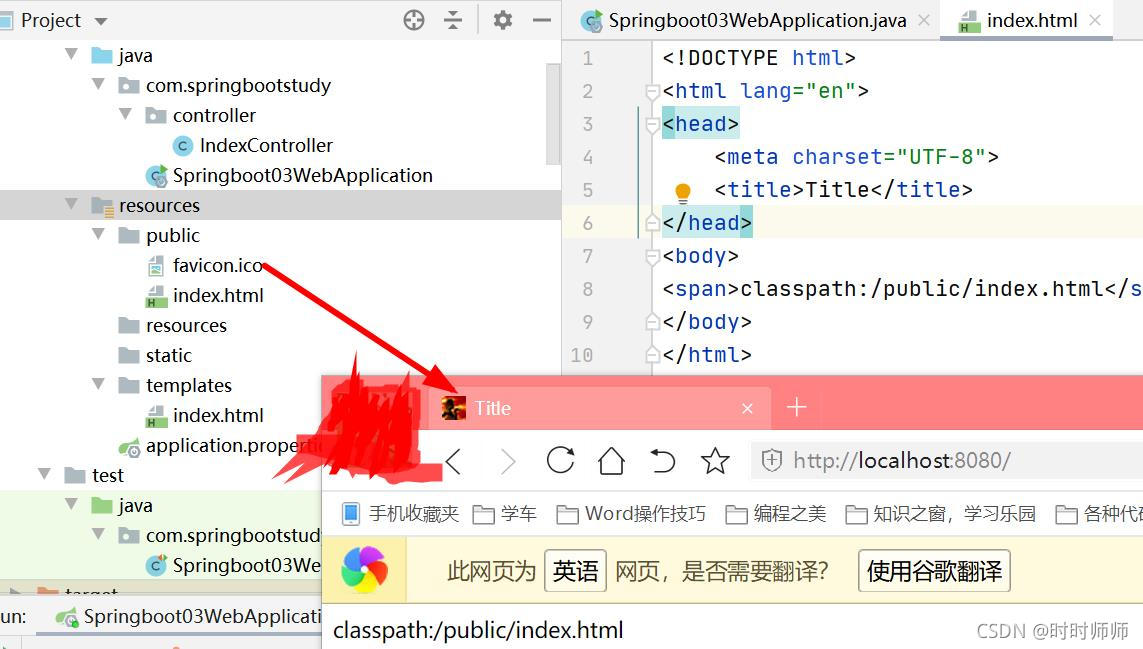
Task: Collapse the templates folder
Action: (98, 384)
